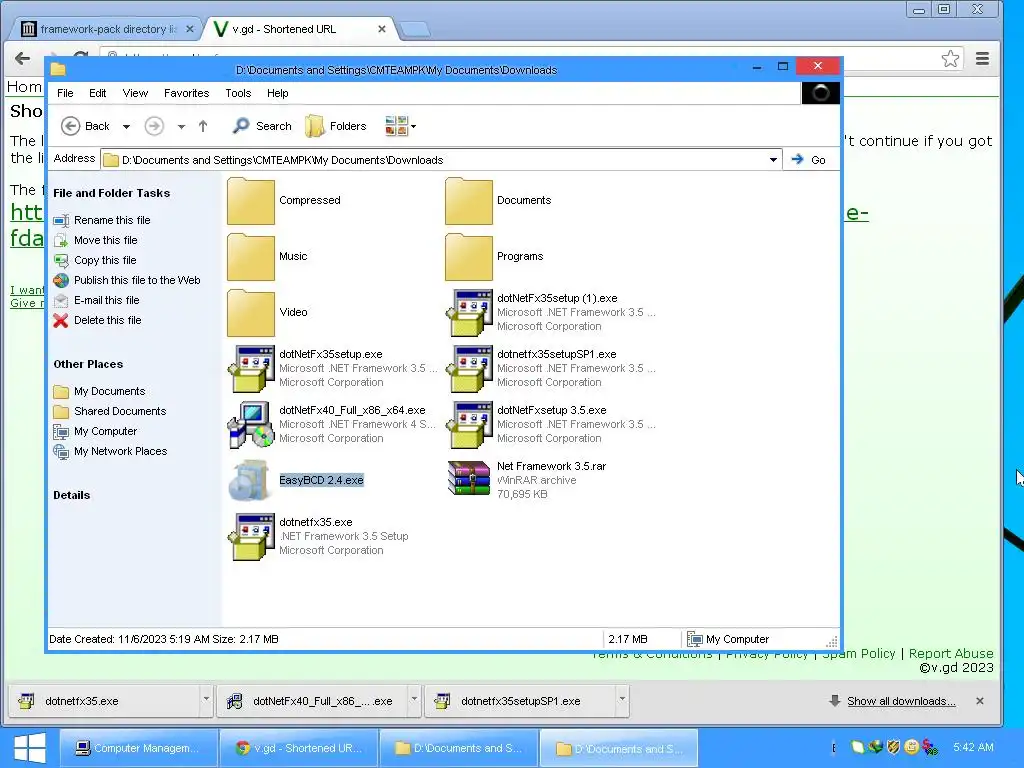Switch to framework-pack directory browser tab

107,29
